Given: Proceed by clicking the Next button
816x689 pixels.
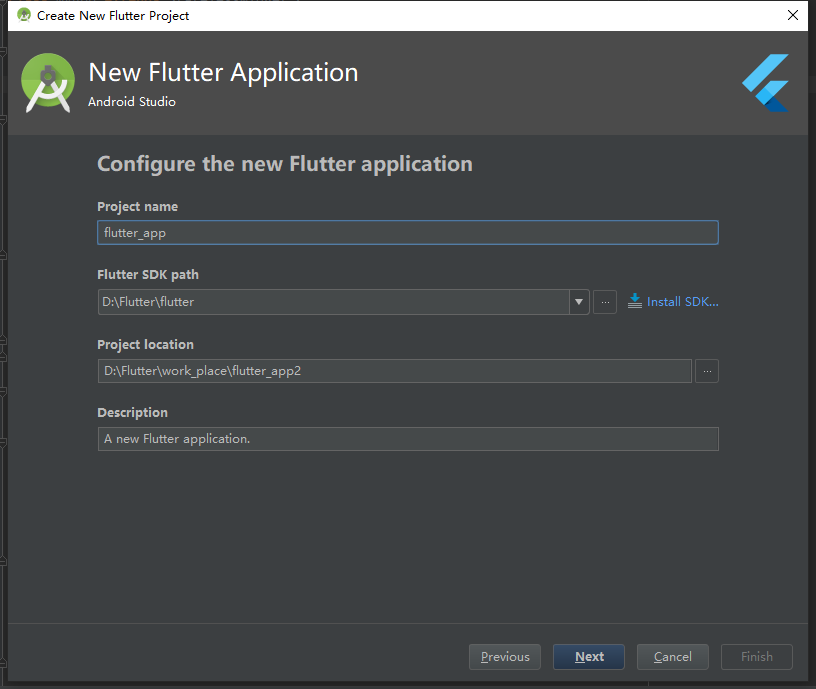Looking at the screenshot, I should (x=589, y=657).
